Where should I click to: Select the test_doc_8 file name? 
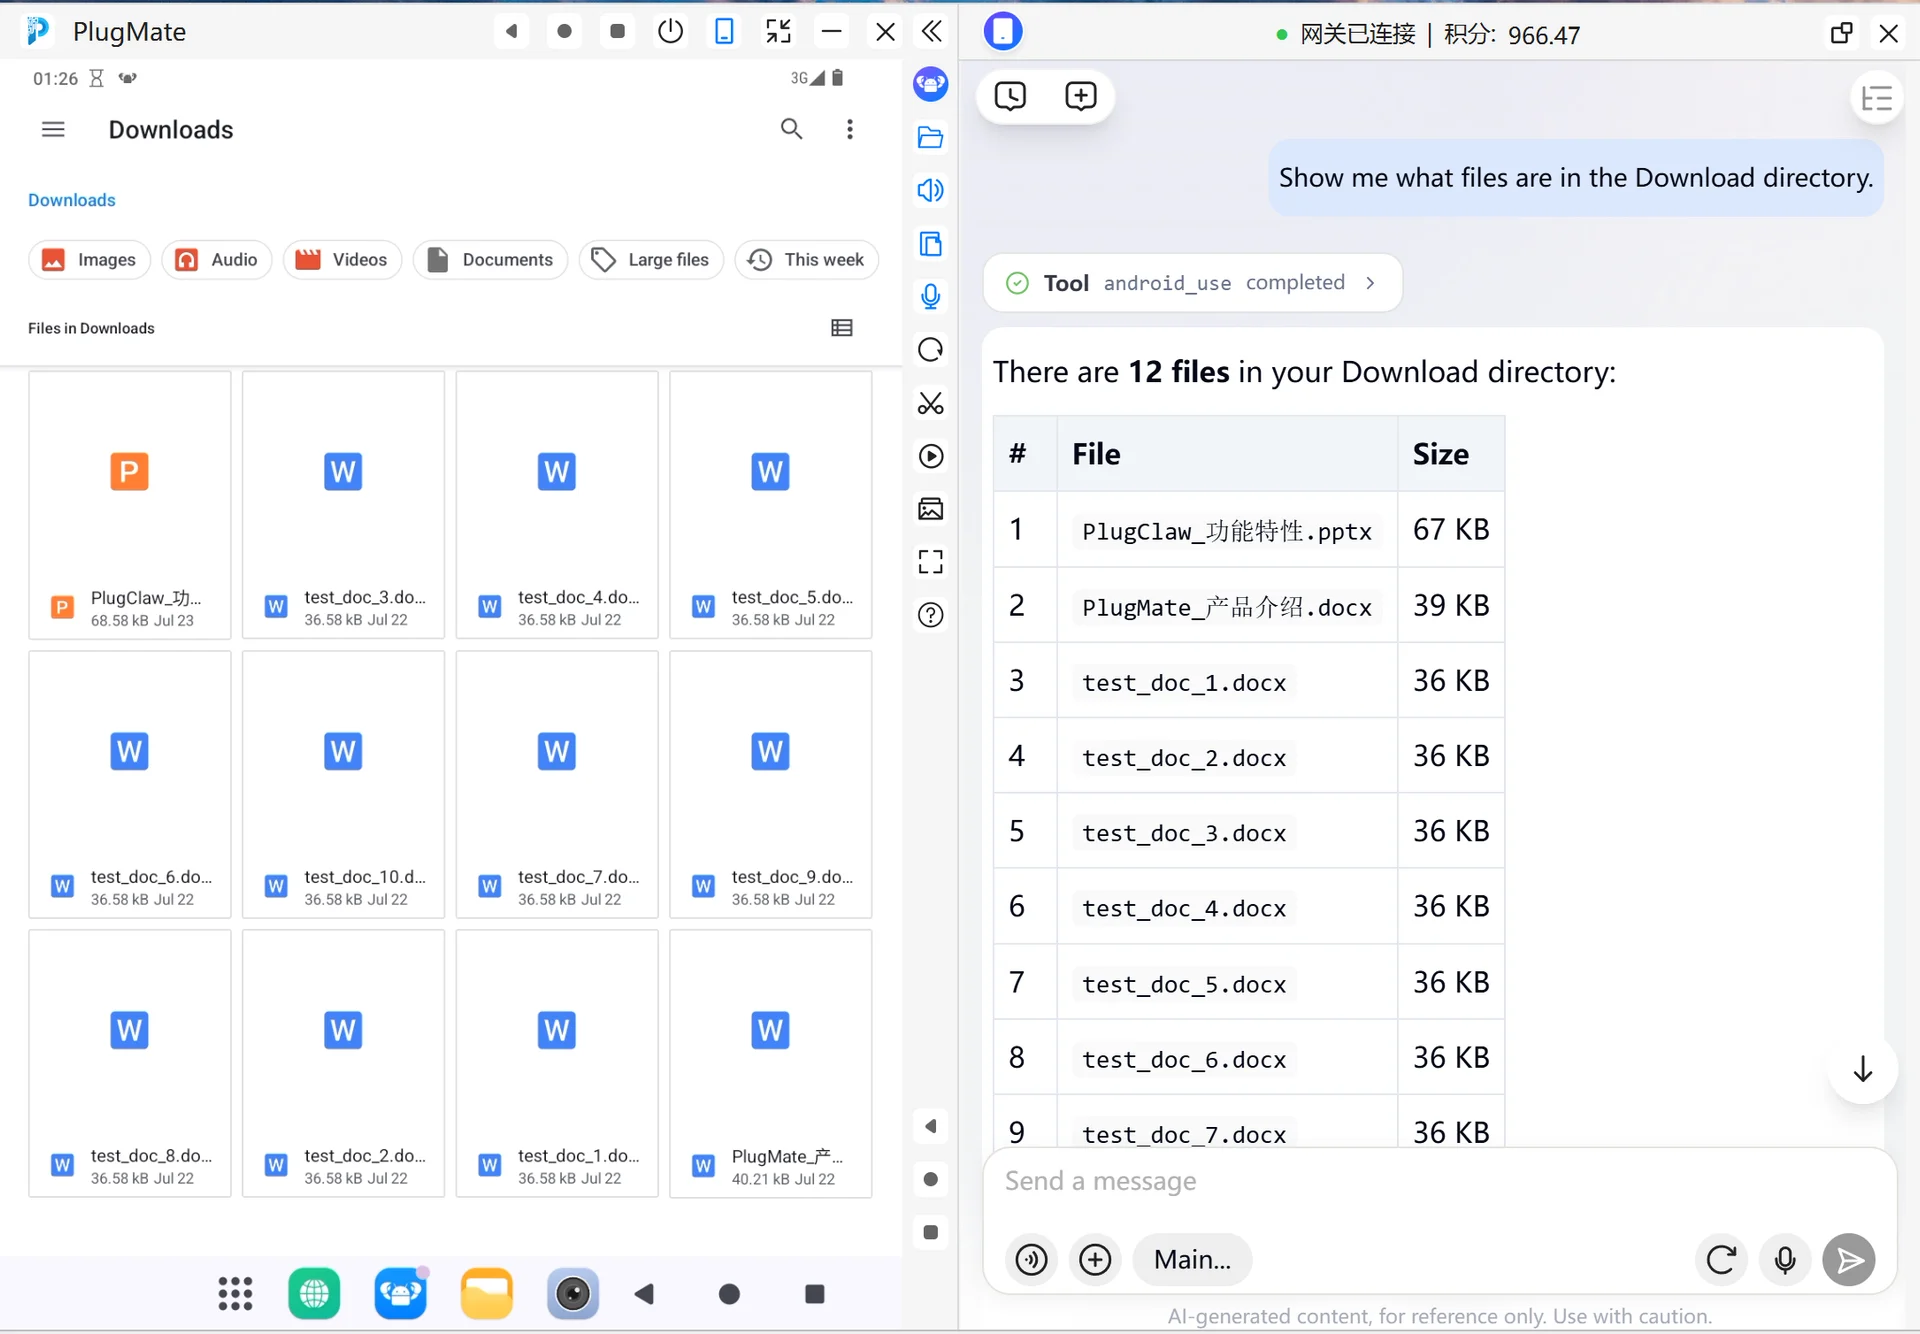point(151,1156)
